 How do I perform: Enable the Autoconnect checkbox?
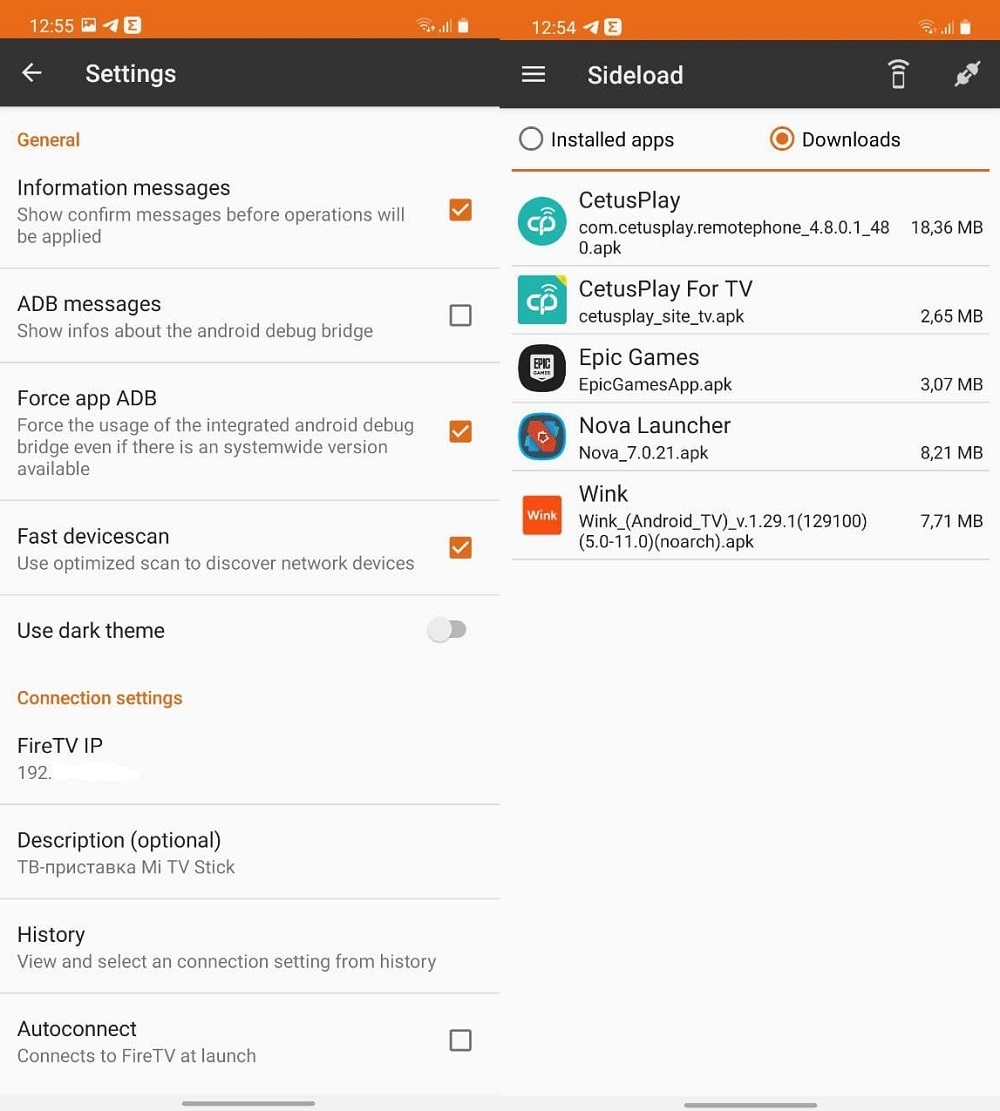[x=461, y=1041]
